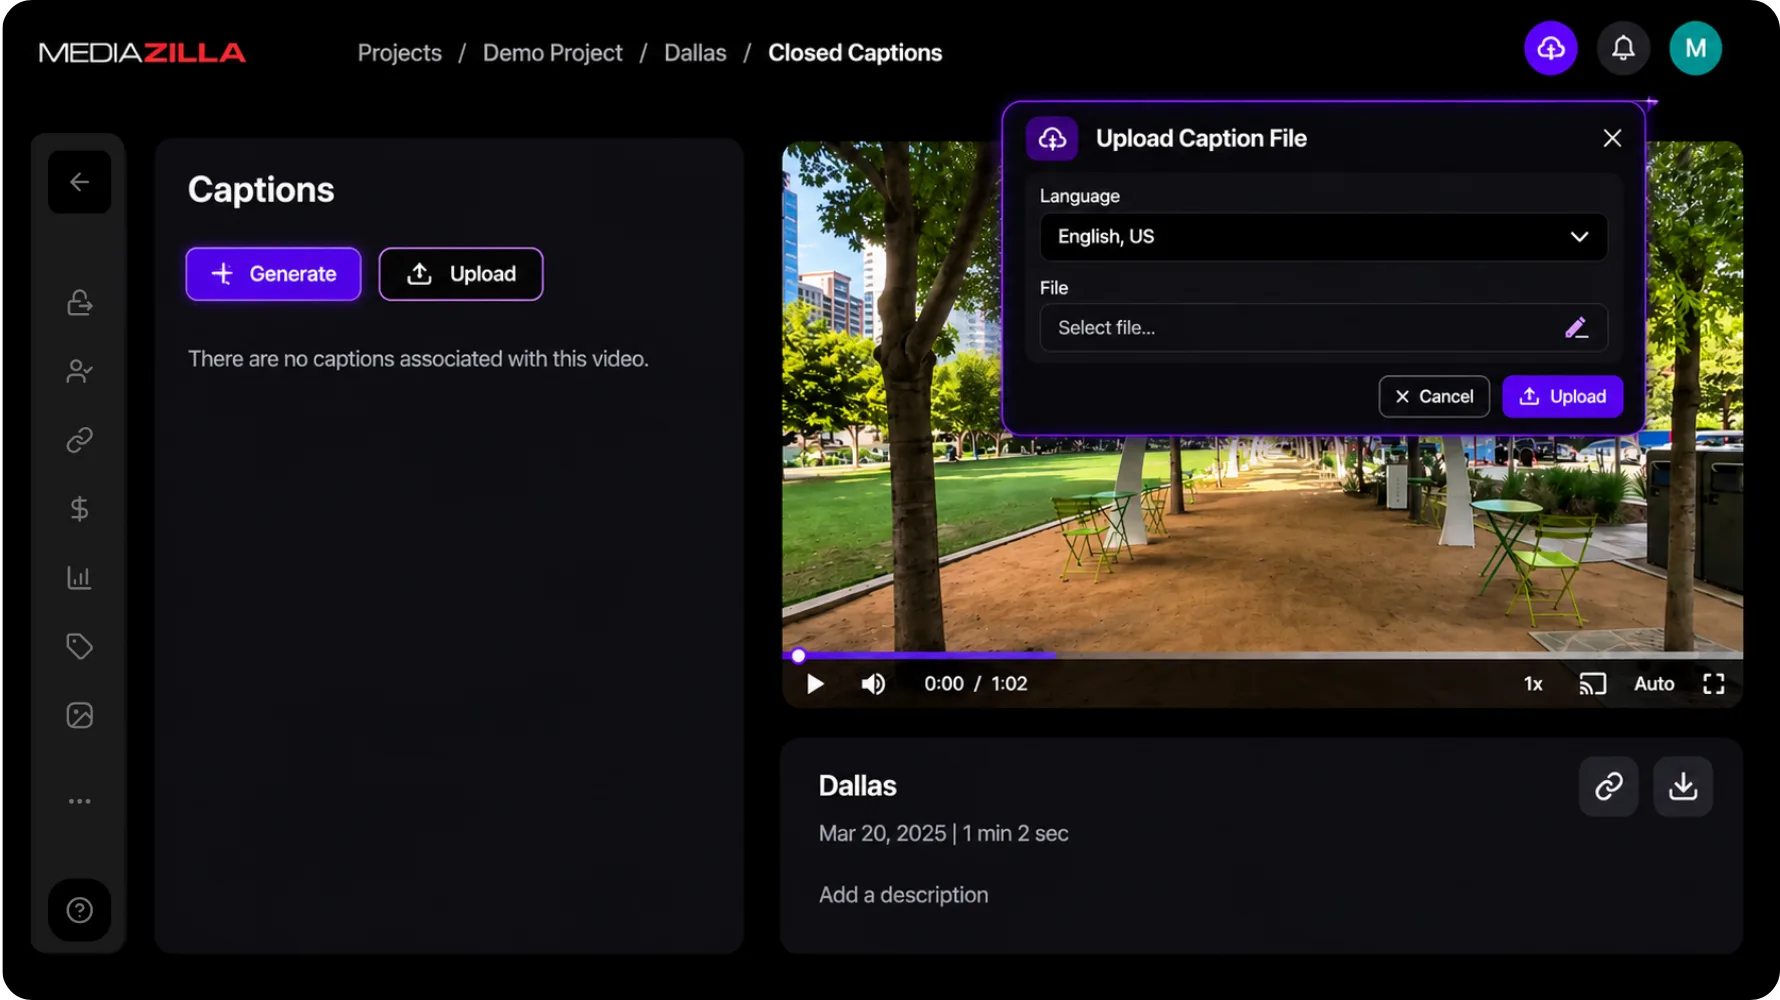1780x1000 pixels.
Task: Go to Projects breadcrumb
Action: (x=399, y=53)
